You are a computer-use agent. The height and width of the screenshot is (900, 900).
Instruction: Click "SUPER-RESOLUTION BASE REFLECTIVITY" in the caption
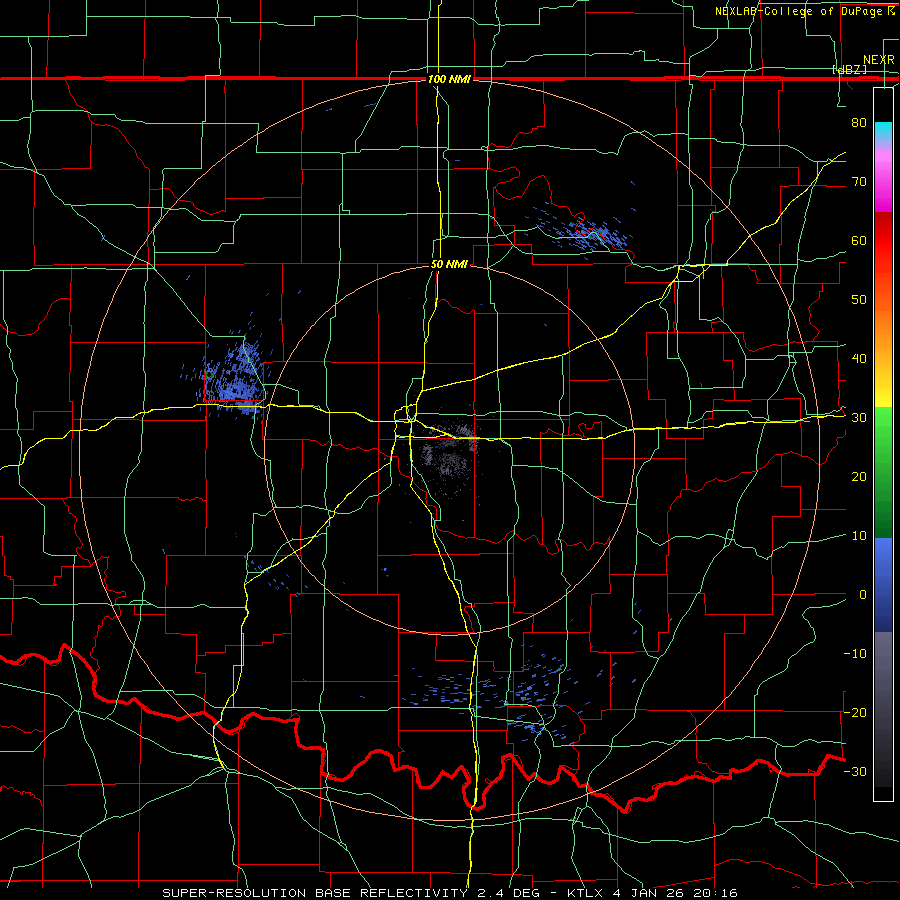[315, 893]
